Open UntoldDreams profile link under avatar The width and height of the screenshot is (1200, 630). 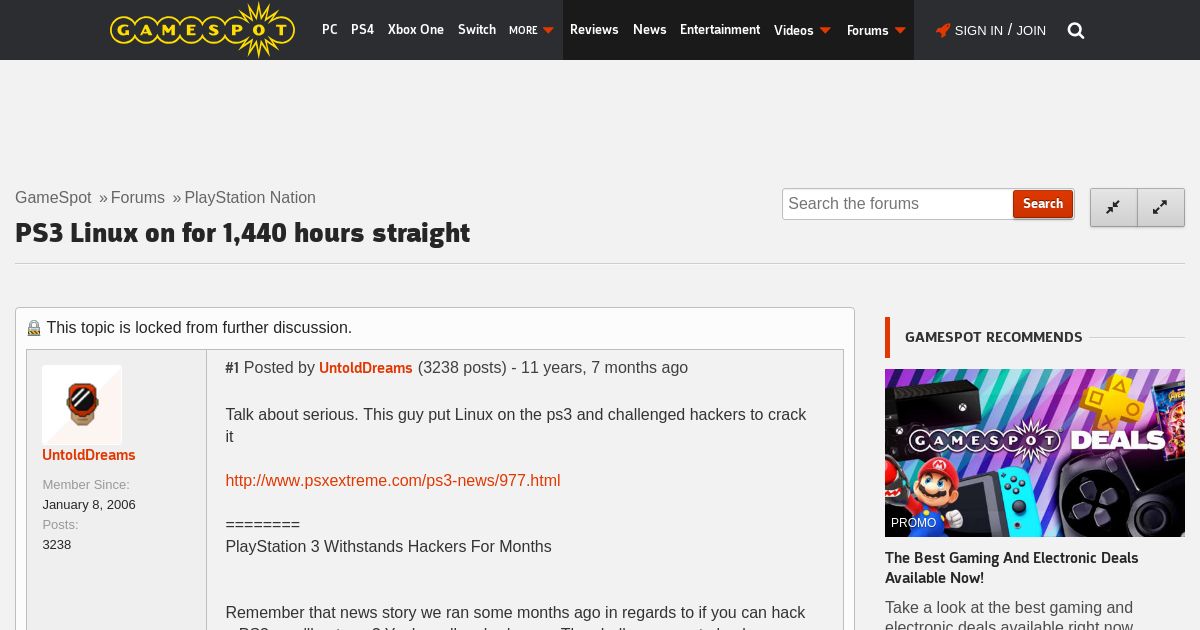coord(89,455)
